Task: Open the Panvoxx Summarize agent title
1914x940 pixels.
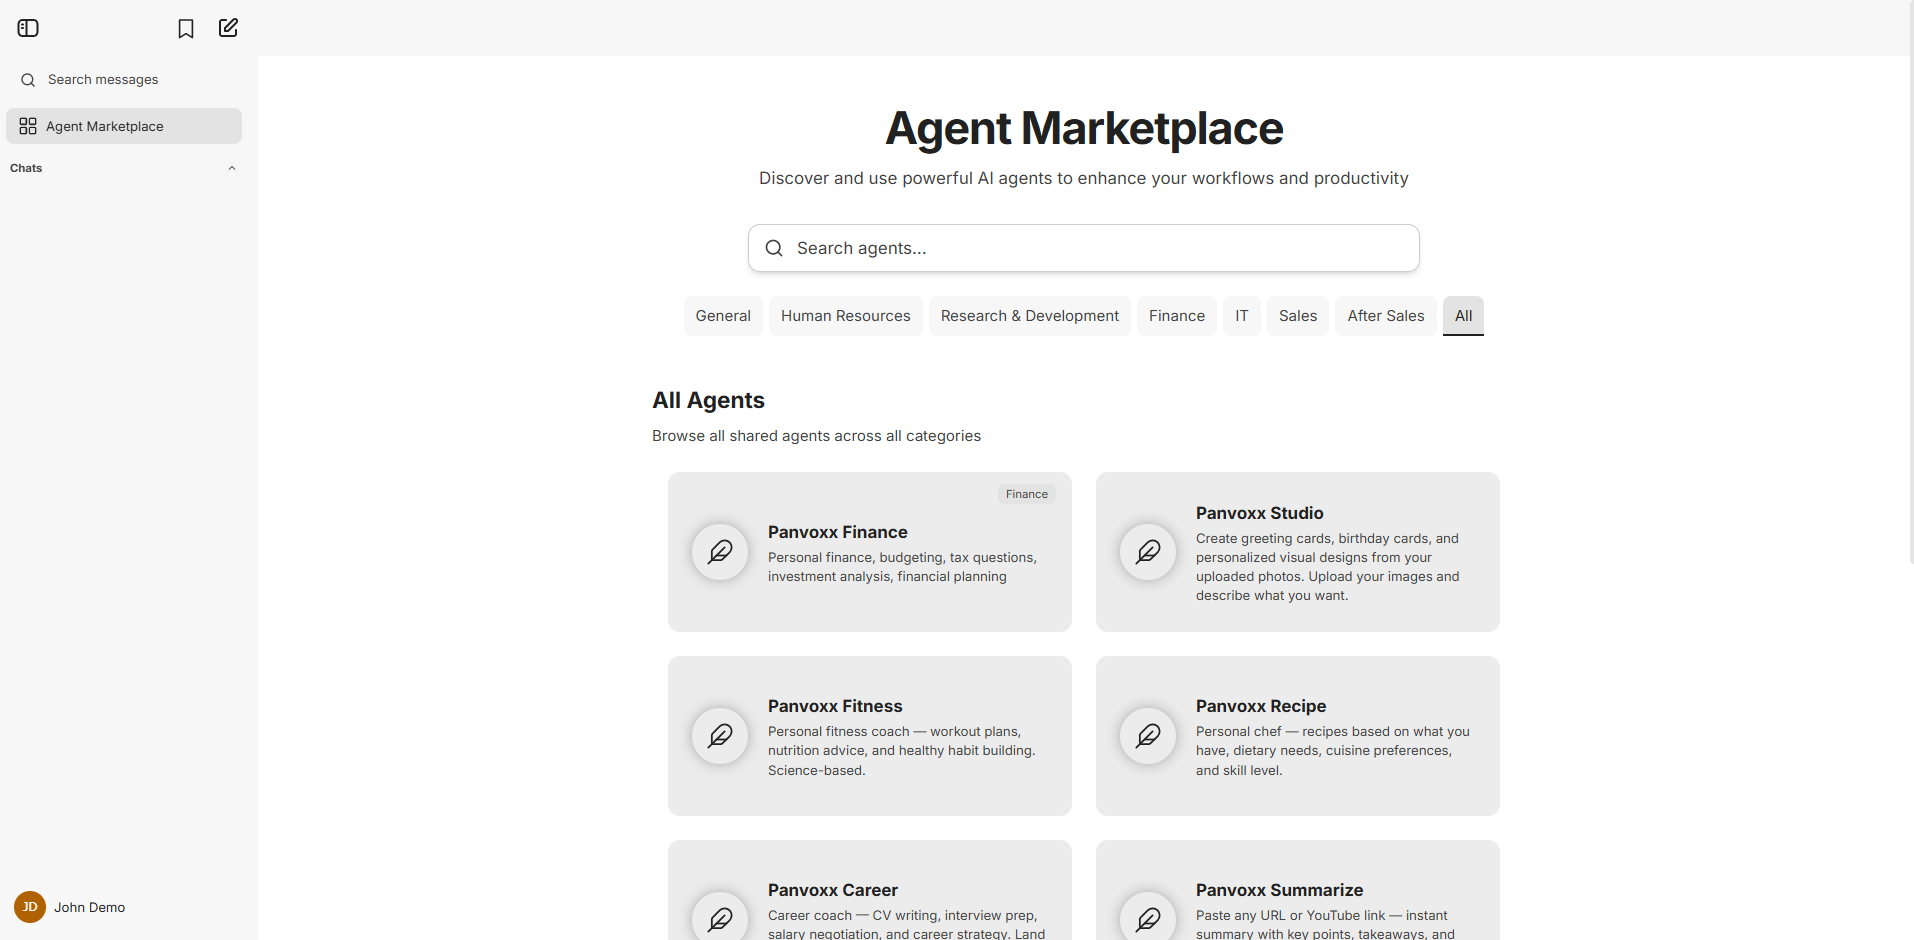Action: [x=1280, y=890]
